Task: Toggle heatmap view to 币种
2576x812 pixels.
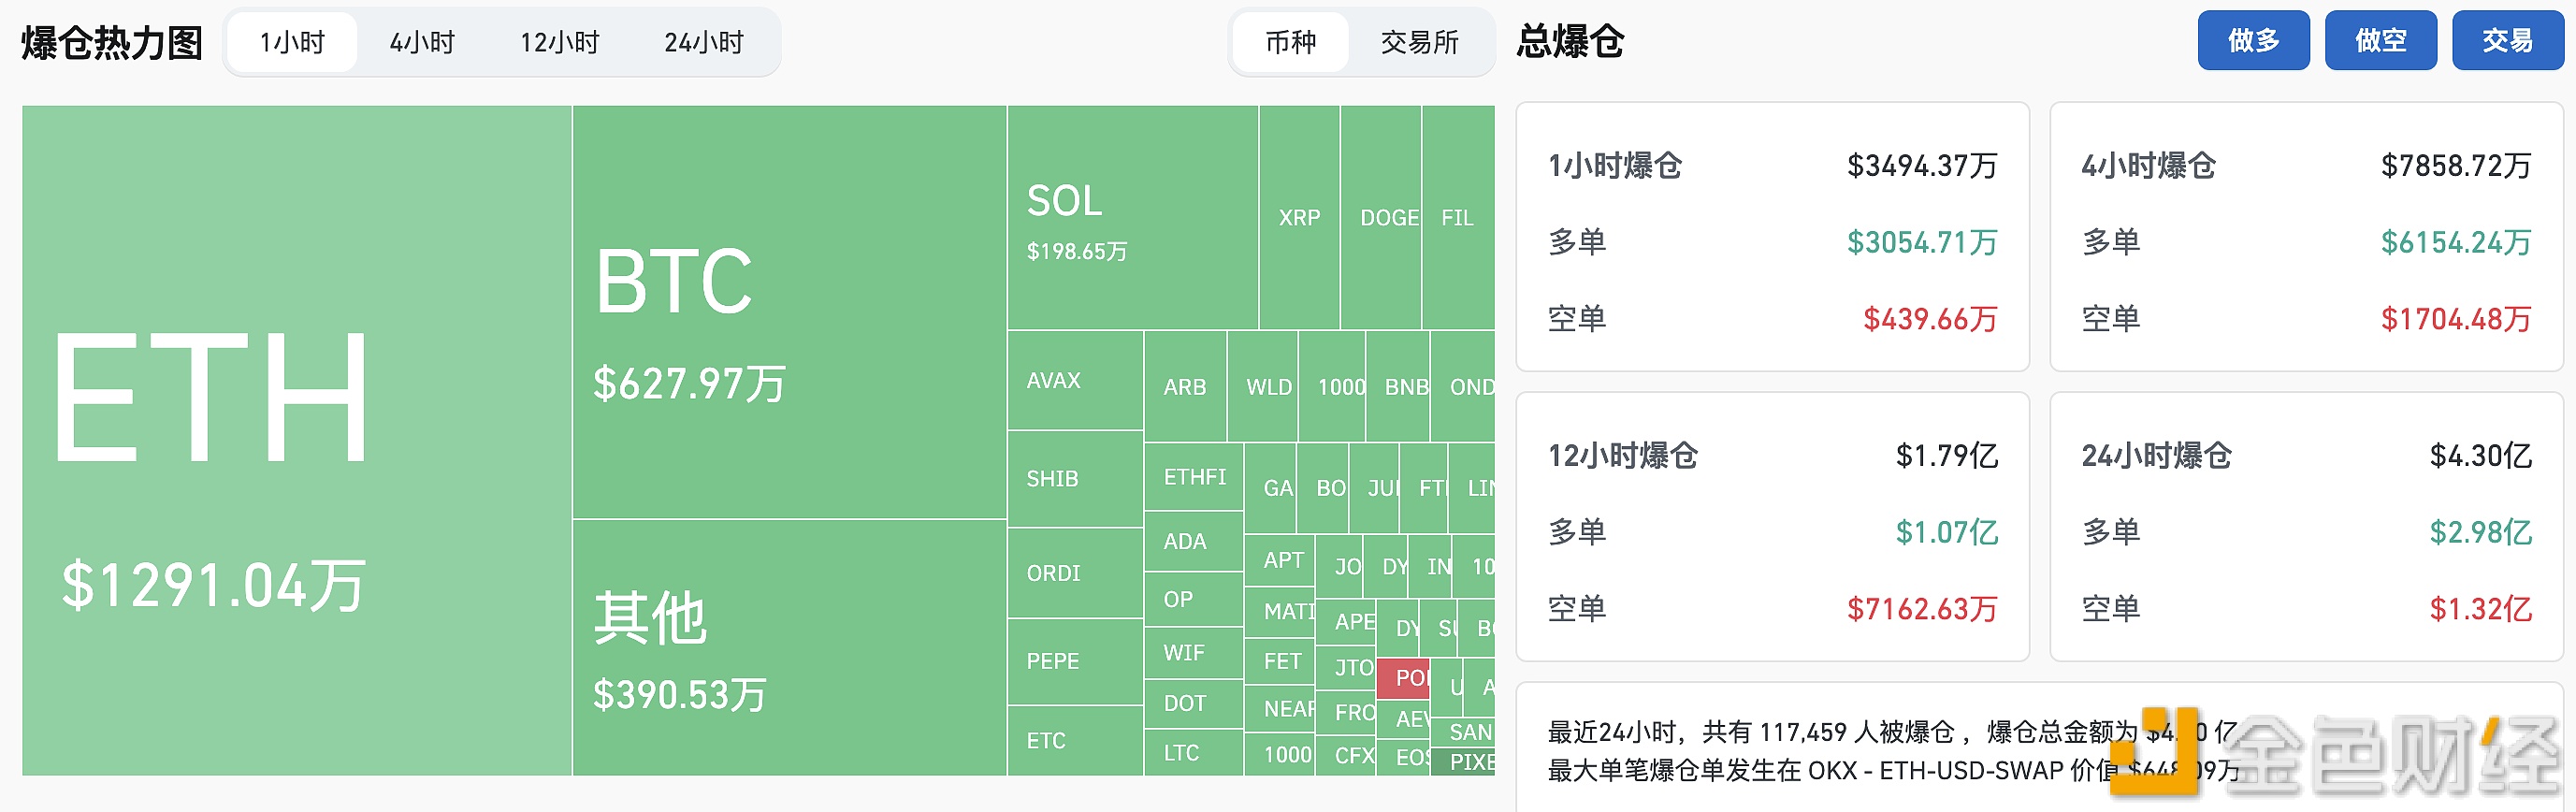Action: click(1290, 42)
